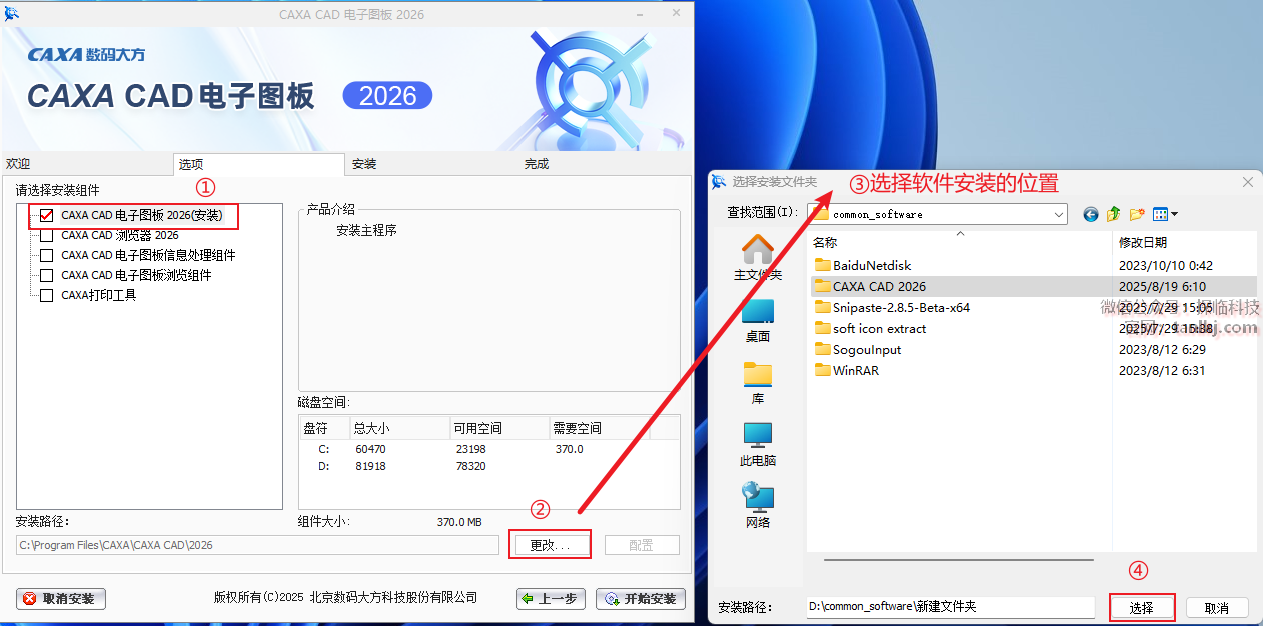Click the installer 安装路径 field showing C:\Program Files

point(257,545)
